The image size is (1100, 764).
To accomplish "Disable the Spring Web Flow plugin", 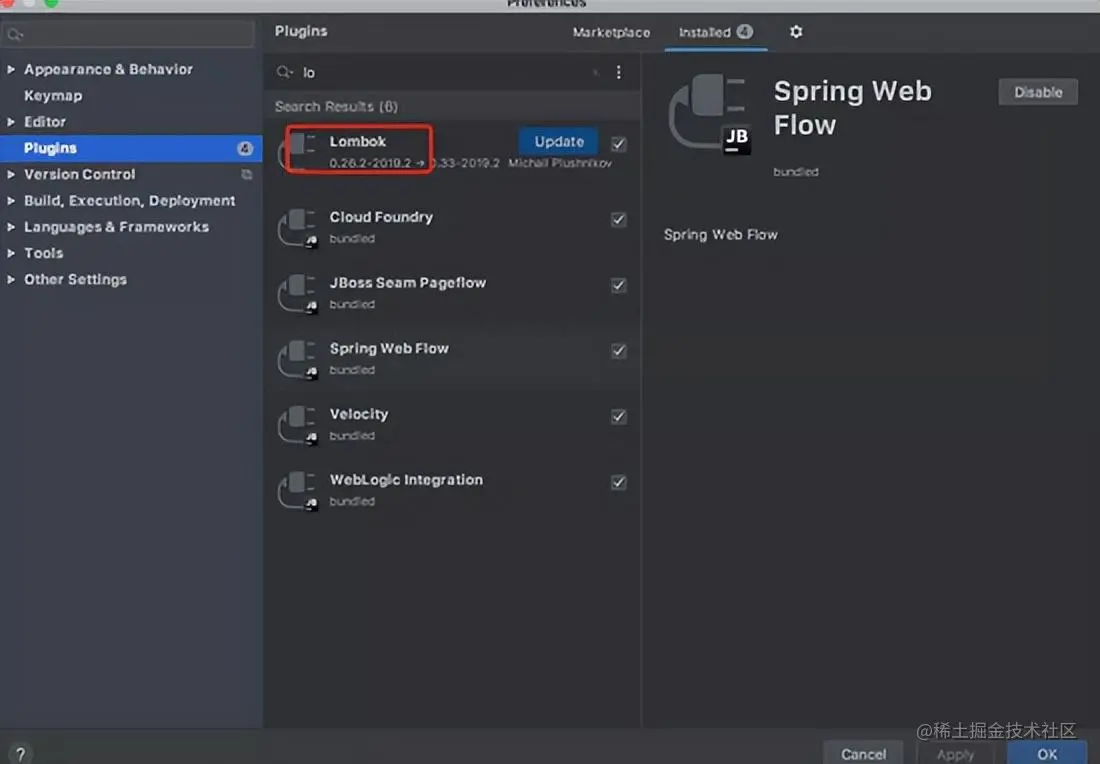I will point(1038,92).
